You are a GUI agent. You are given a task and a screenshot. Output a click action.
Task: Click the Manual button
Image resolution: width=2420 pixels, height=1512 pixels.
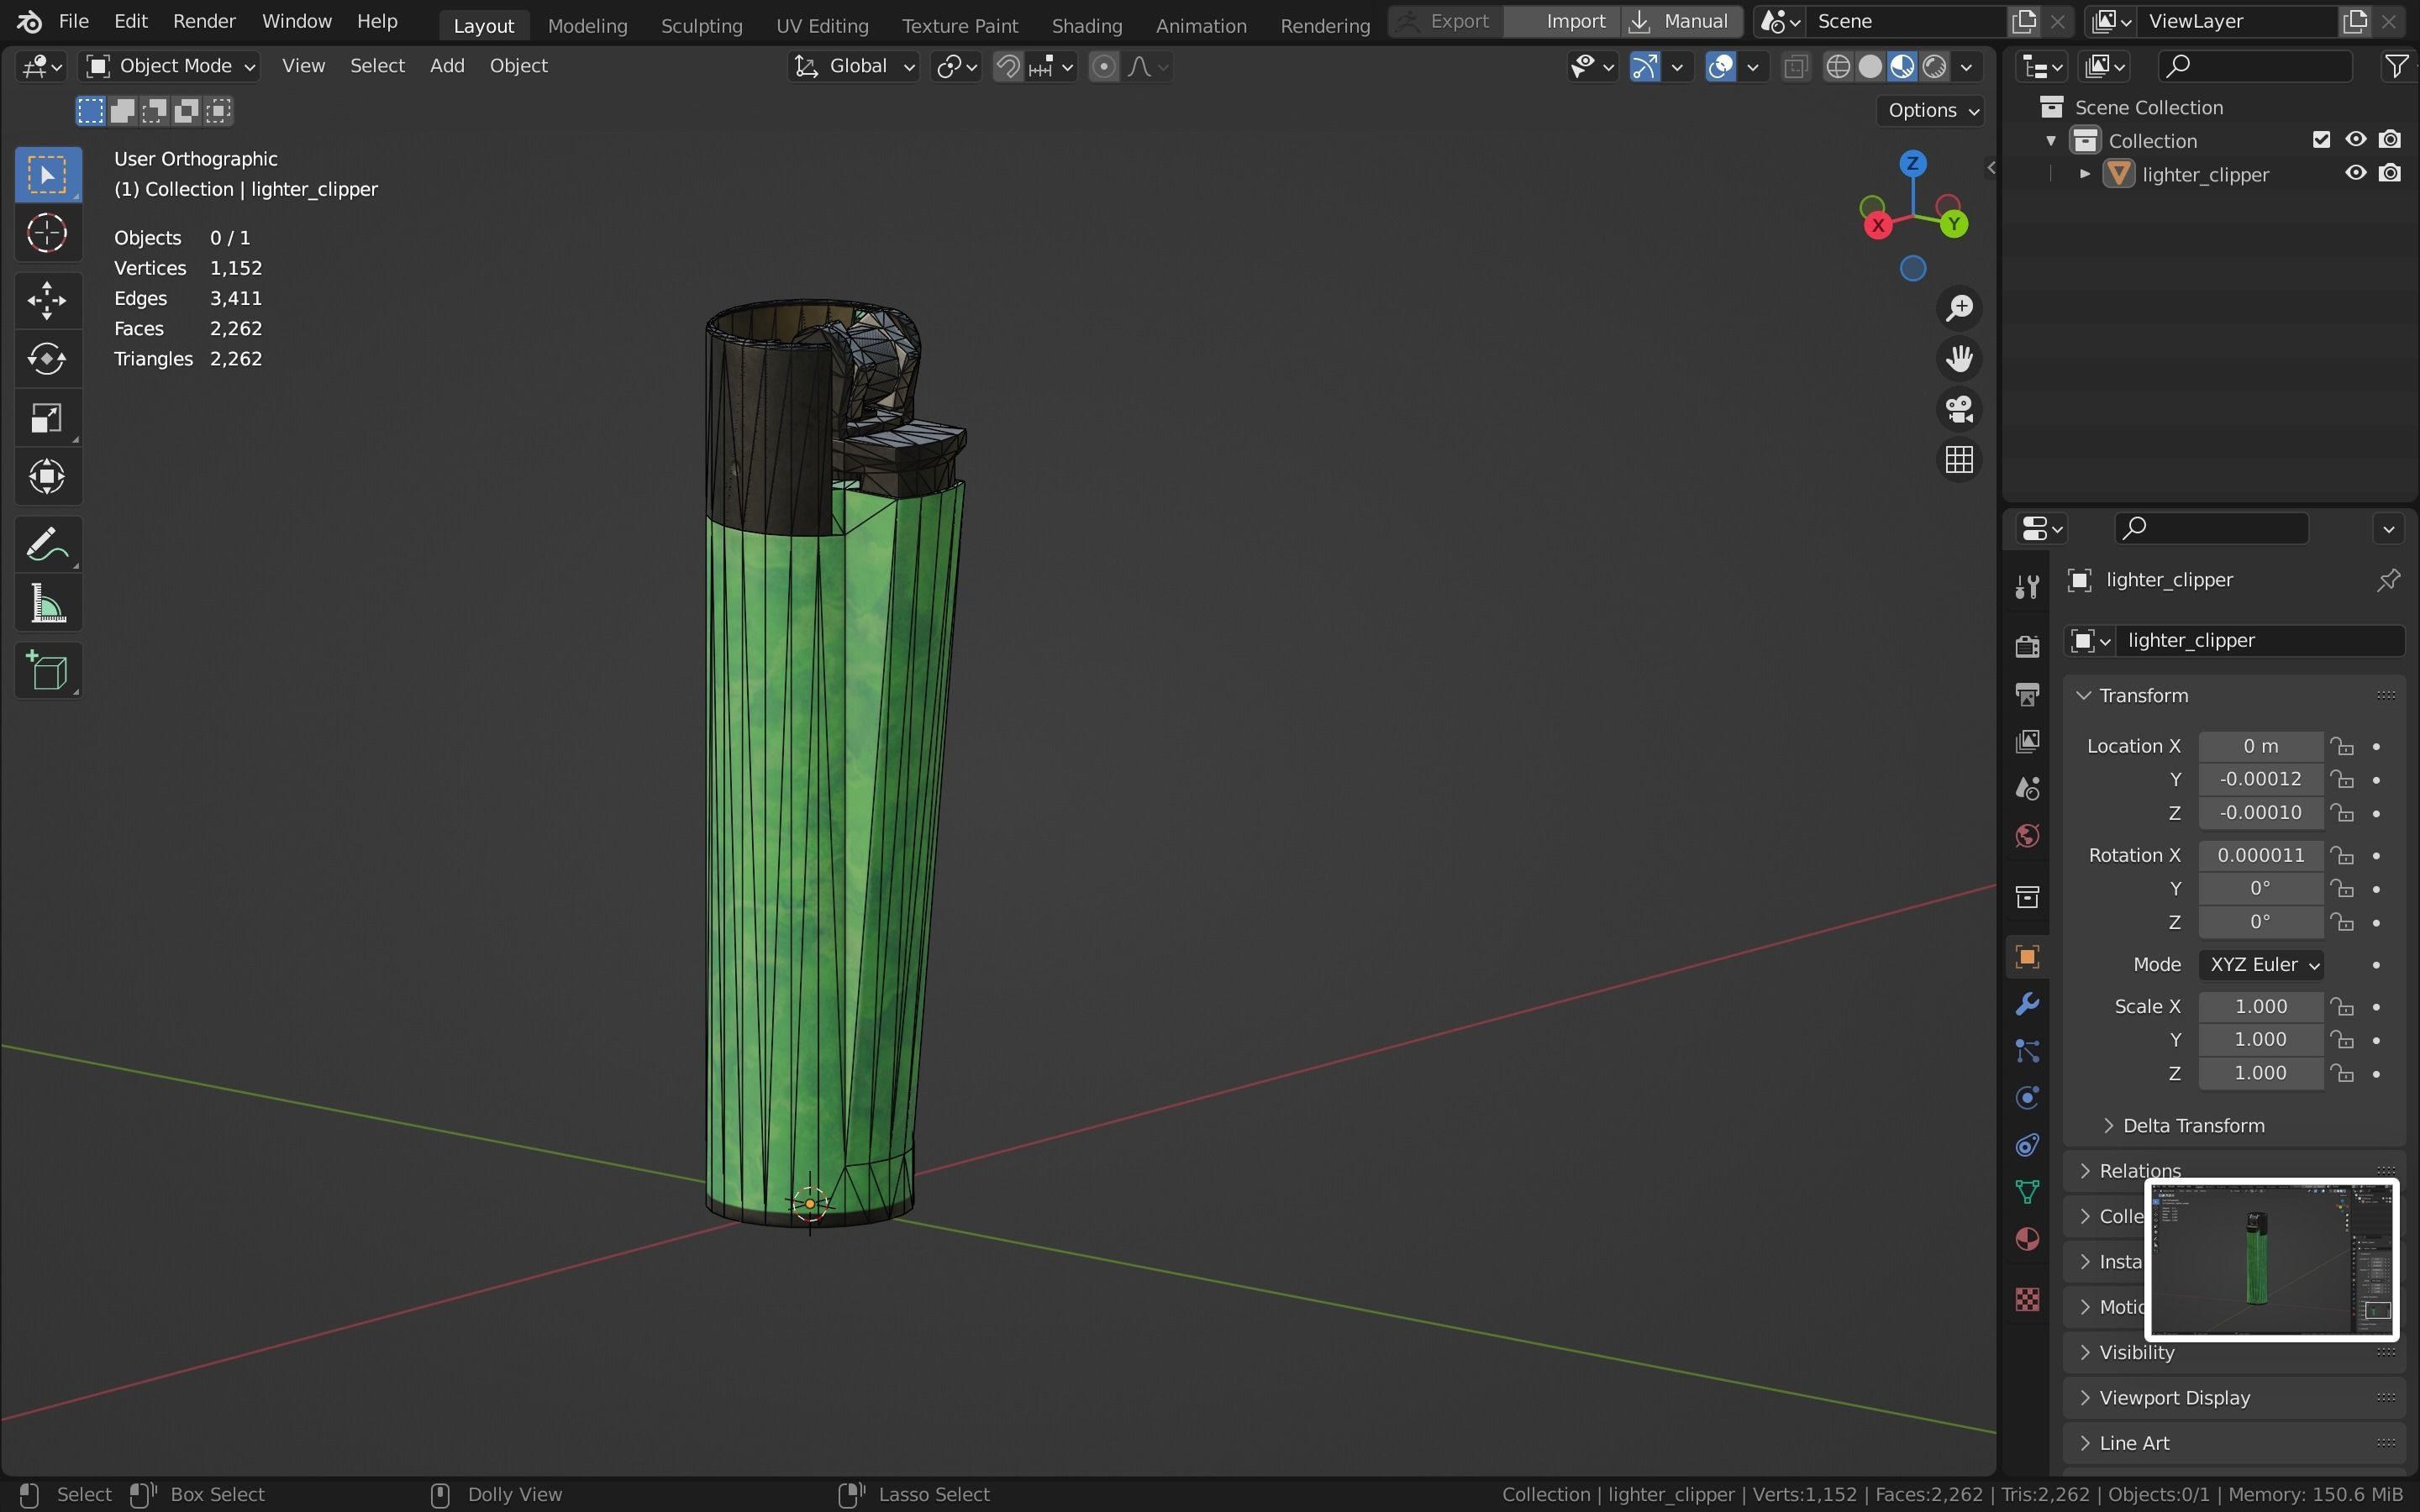(x=1681, y=21)
